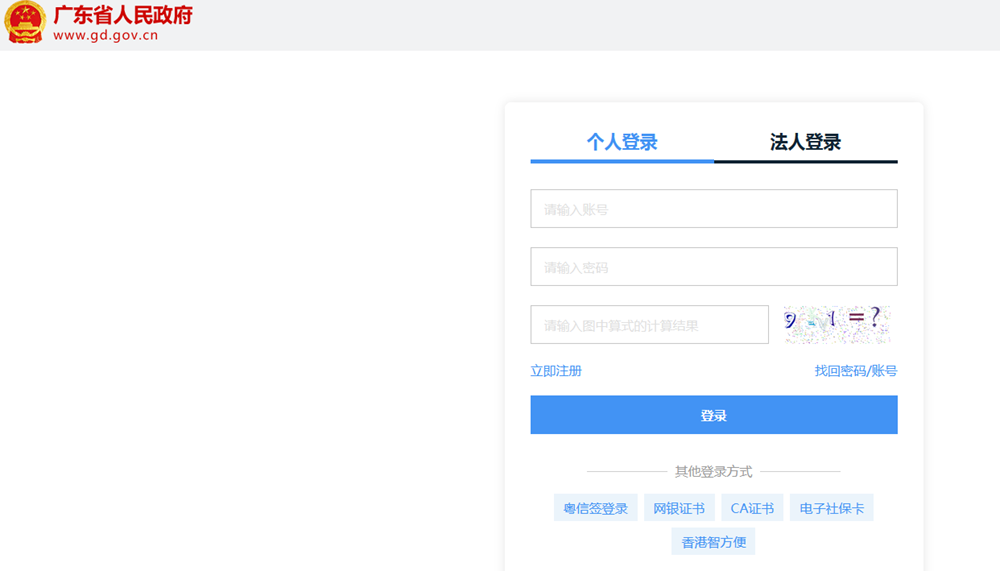
Task: Click the www.gd.gov.cn address text
Action: 105,36
